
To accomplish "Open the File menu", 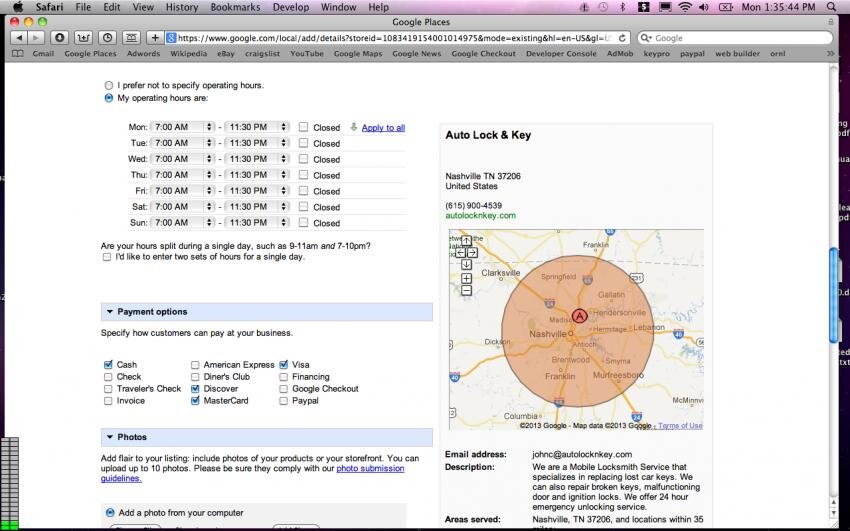I will (x=83, y=7).
